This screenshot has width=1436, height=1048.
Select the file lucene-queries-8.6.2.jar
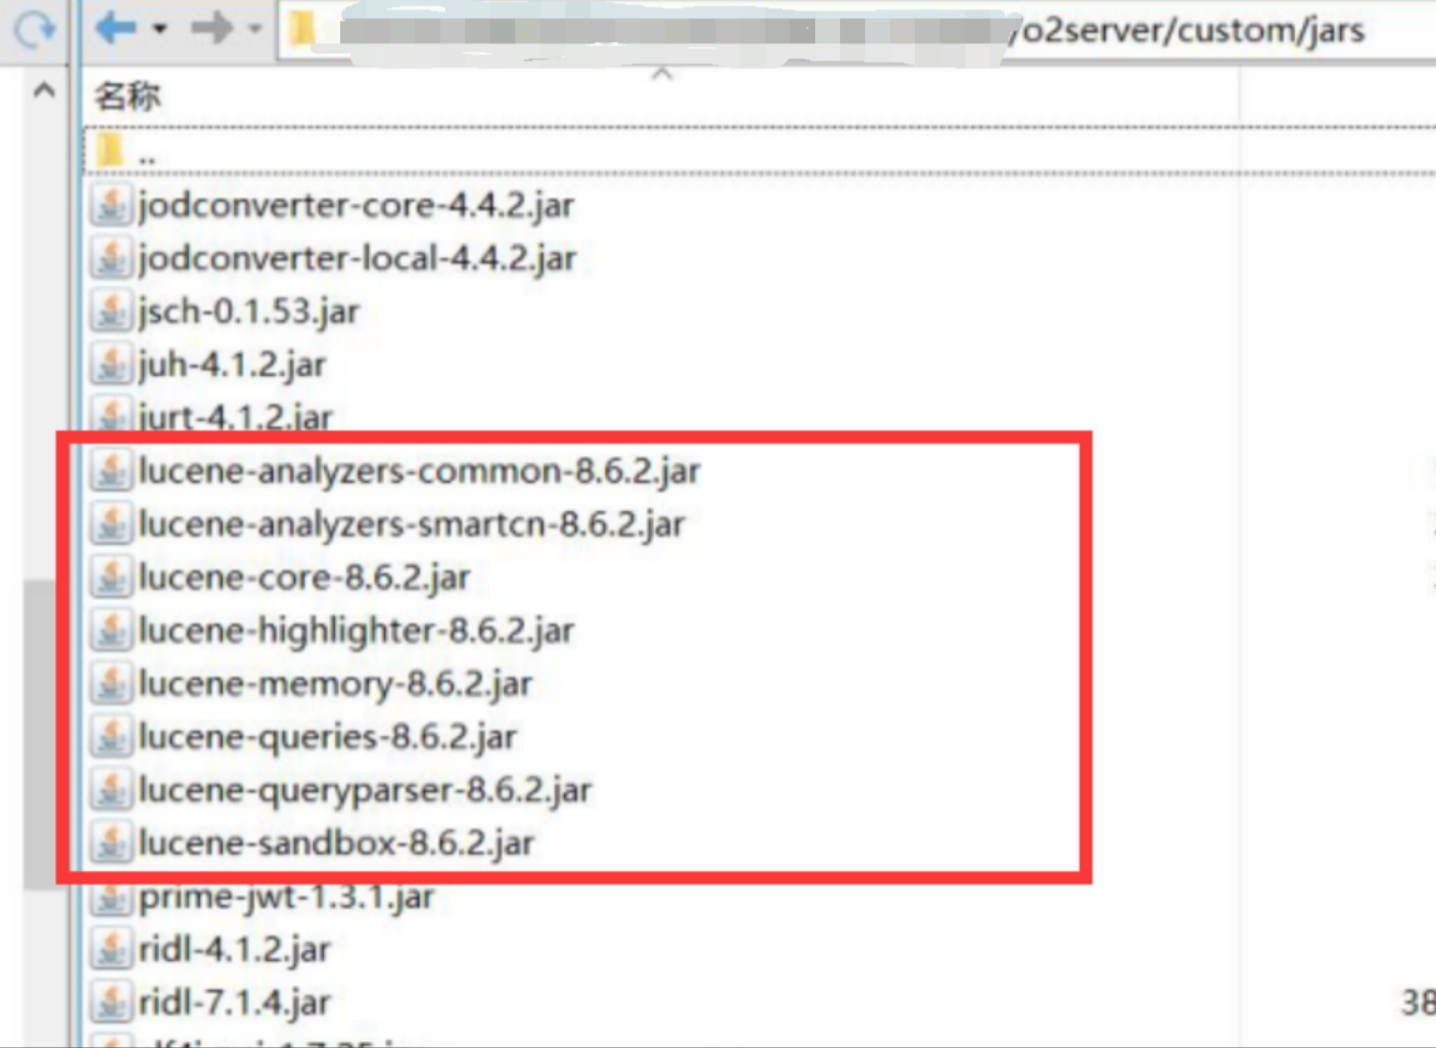(x=328, y=737)
